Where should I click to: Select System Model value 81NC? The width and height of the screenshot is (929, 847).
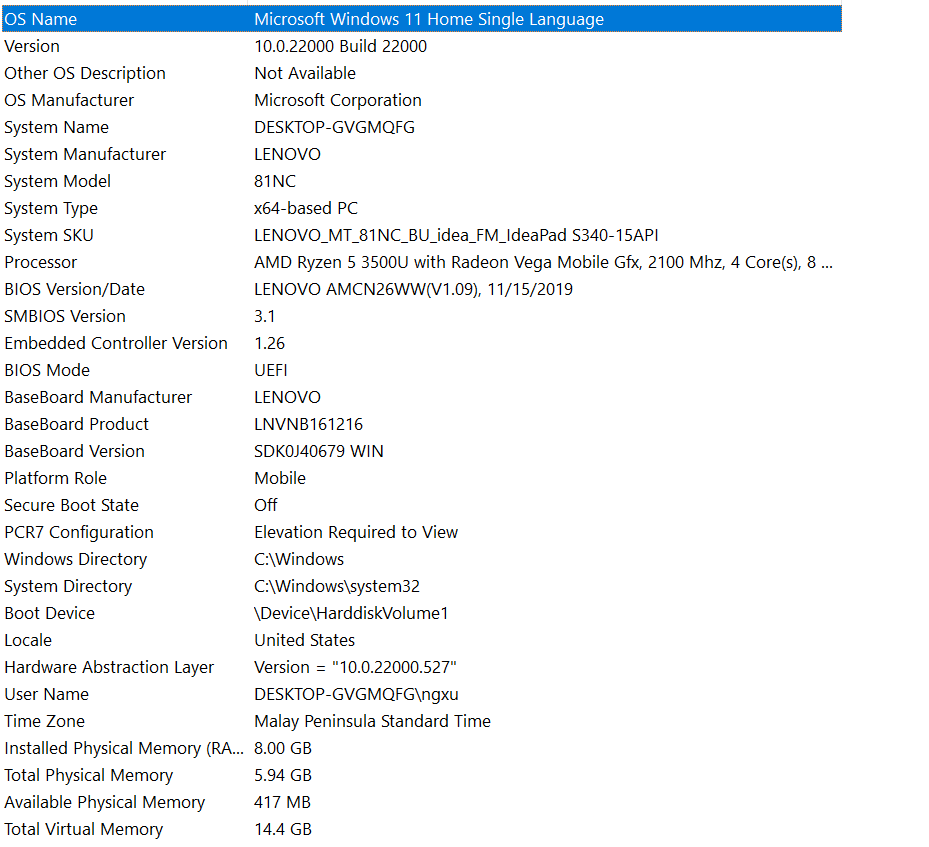pyautogui.click(x=275, y=181)
